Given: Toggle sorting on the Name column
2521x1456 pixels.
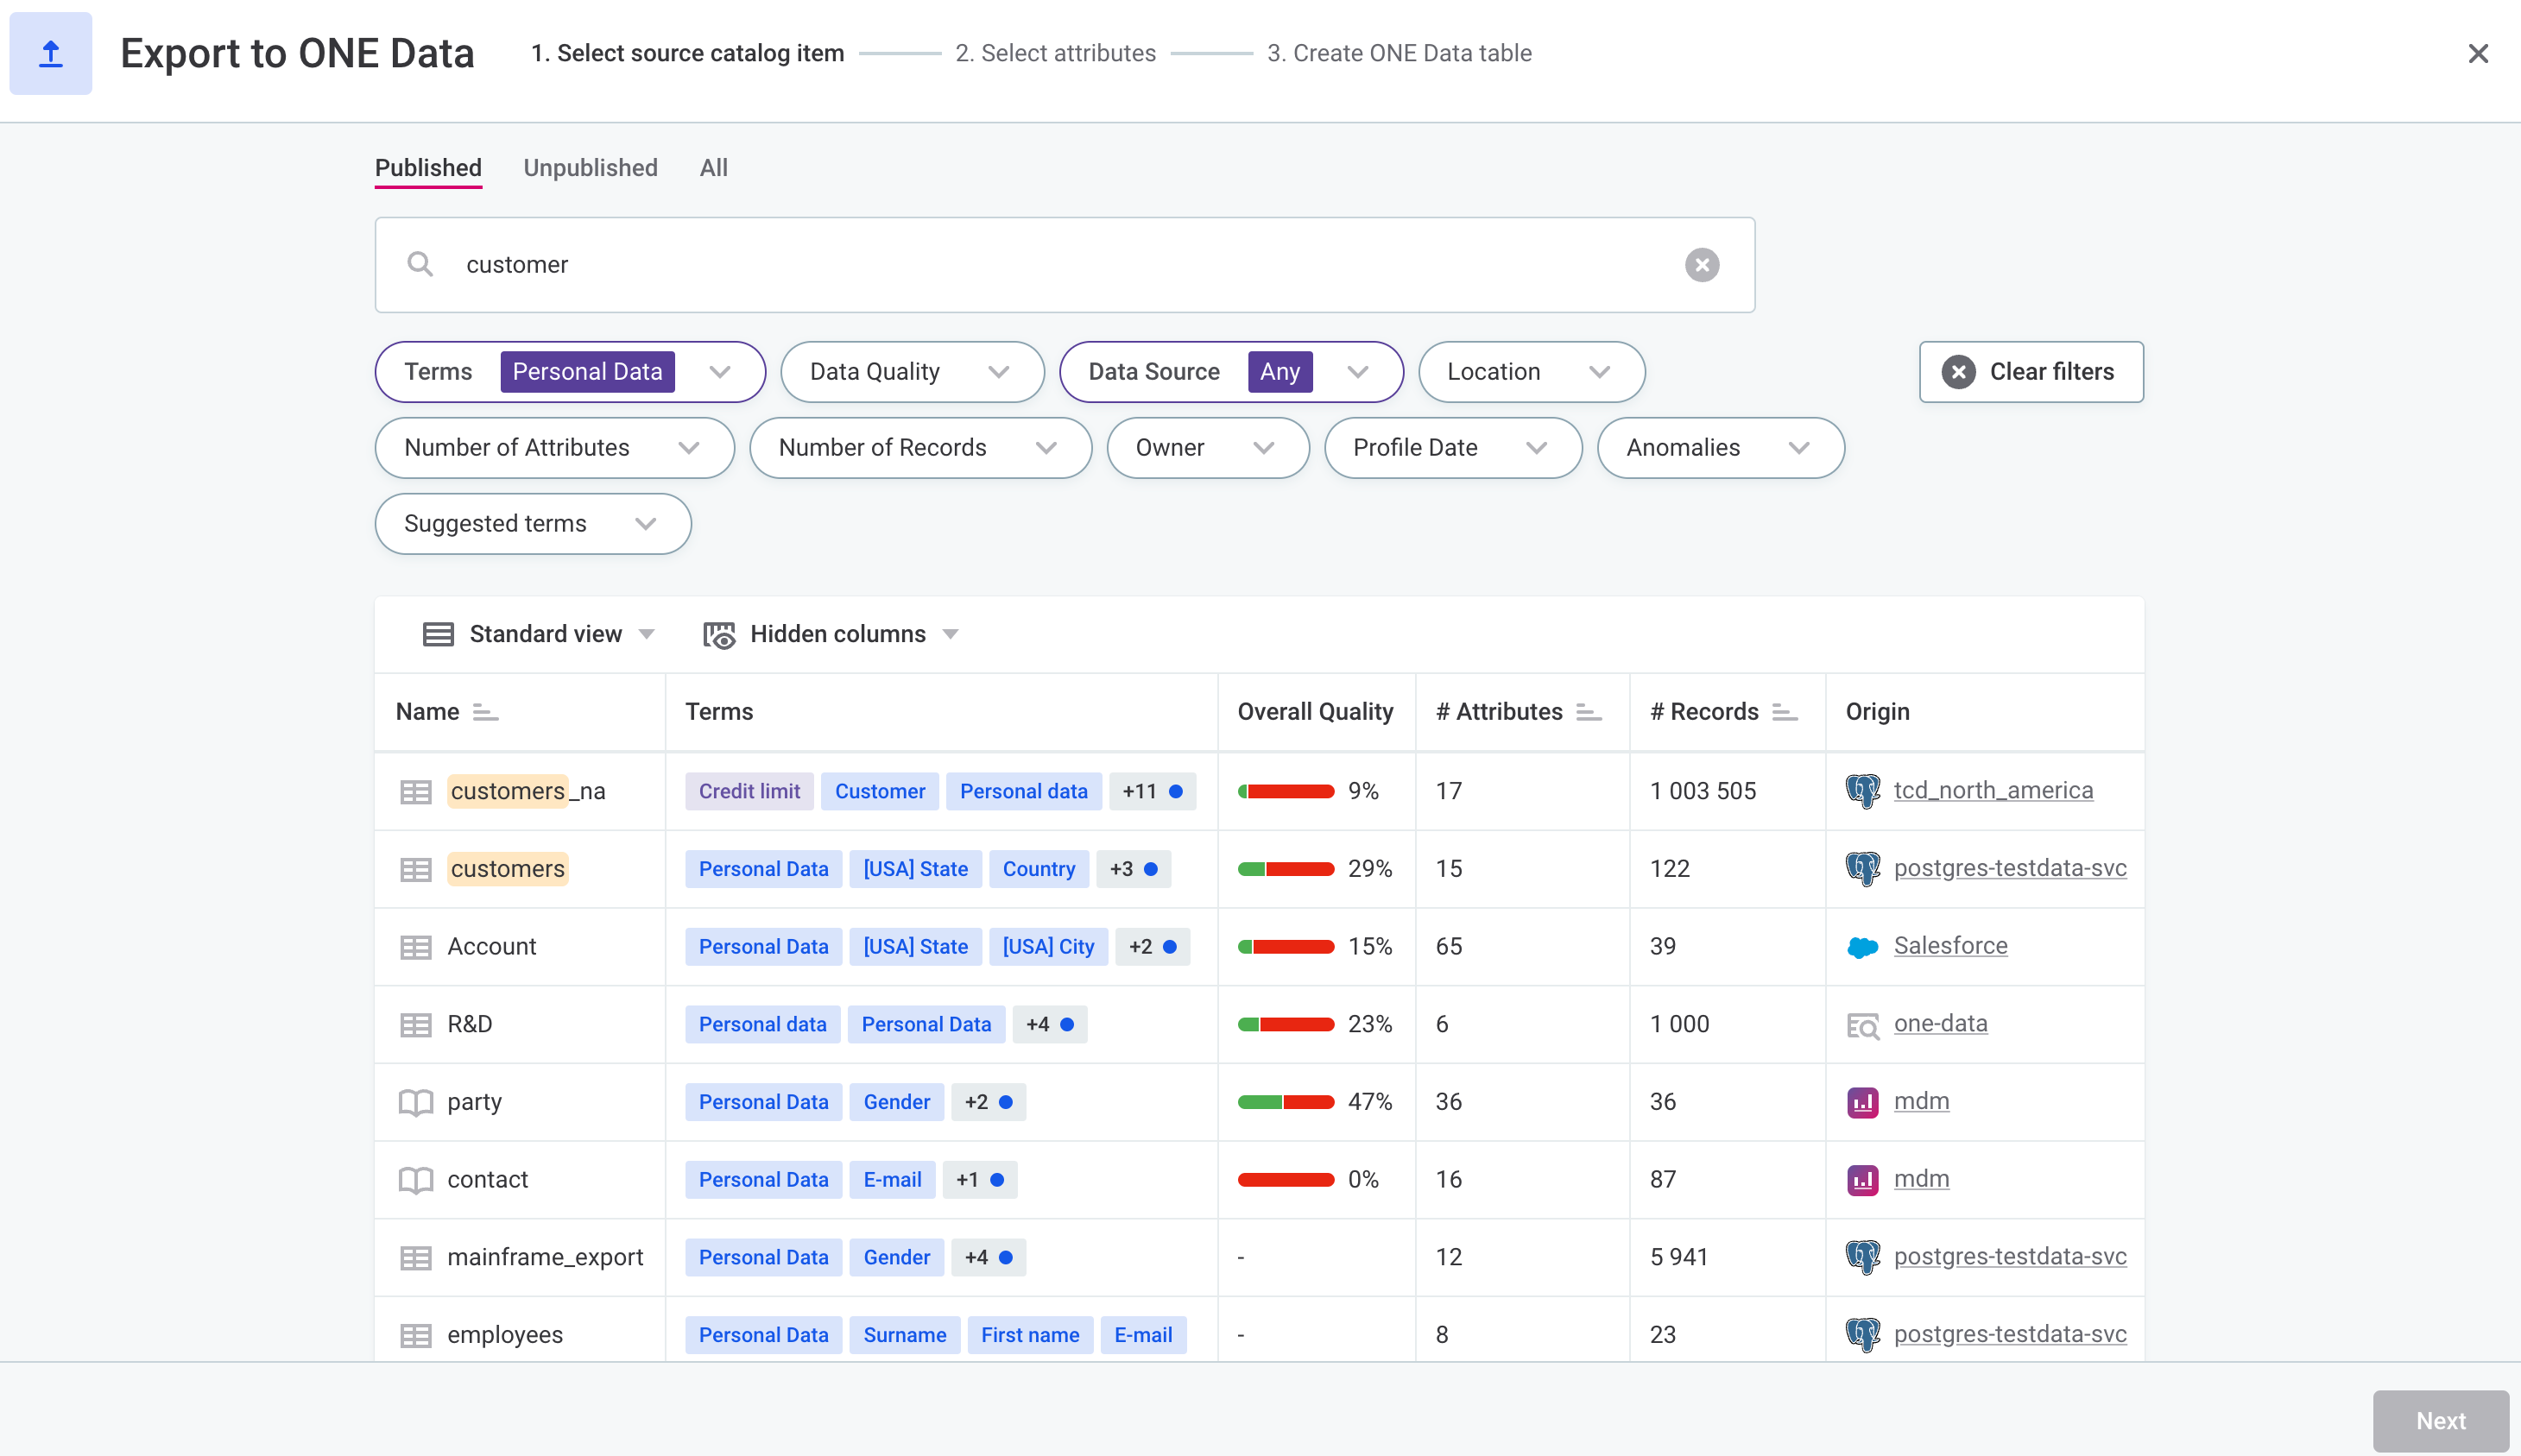Looking at the screenshot, I should [x=486, y=712].
